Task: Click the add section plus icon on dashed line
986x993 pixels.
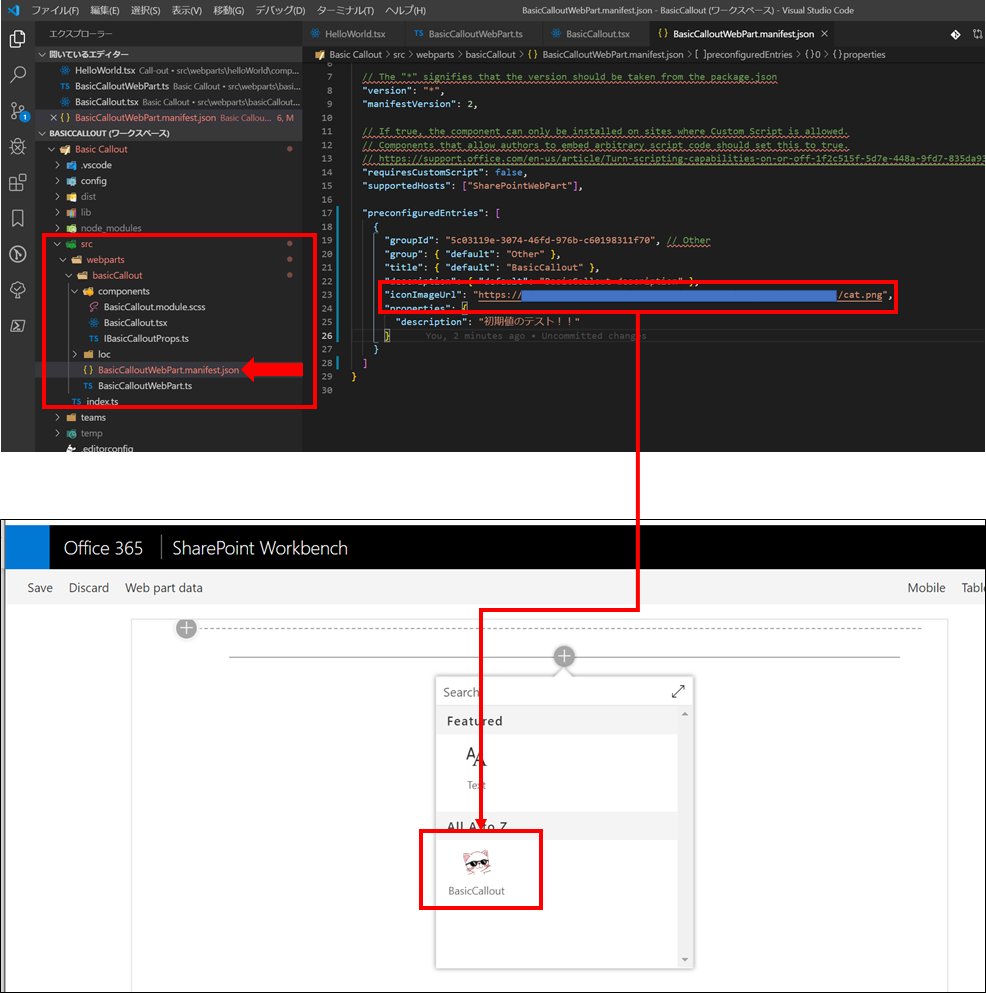Action: point(186,628)
